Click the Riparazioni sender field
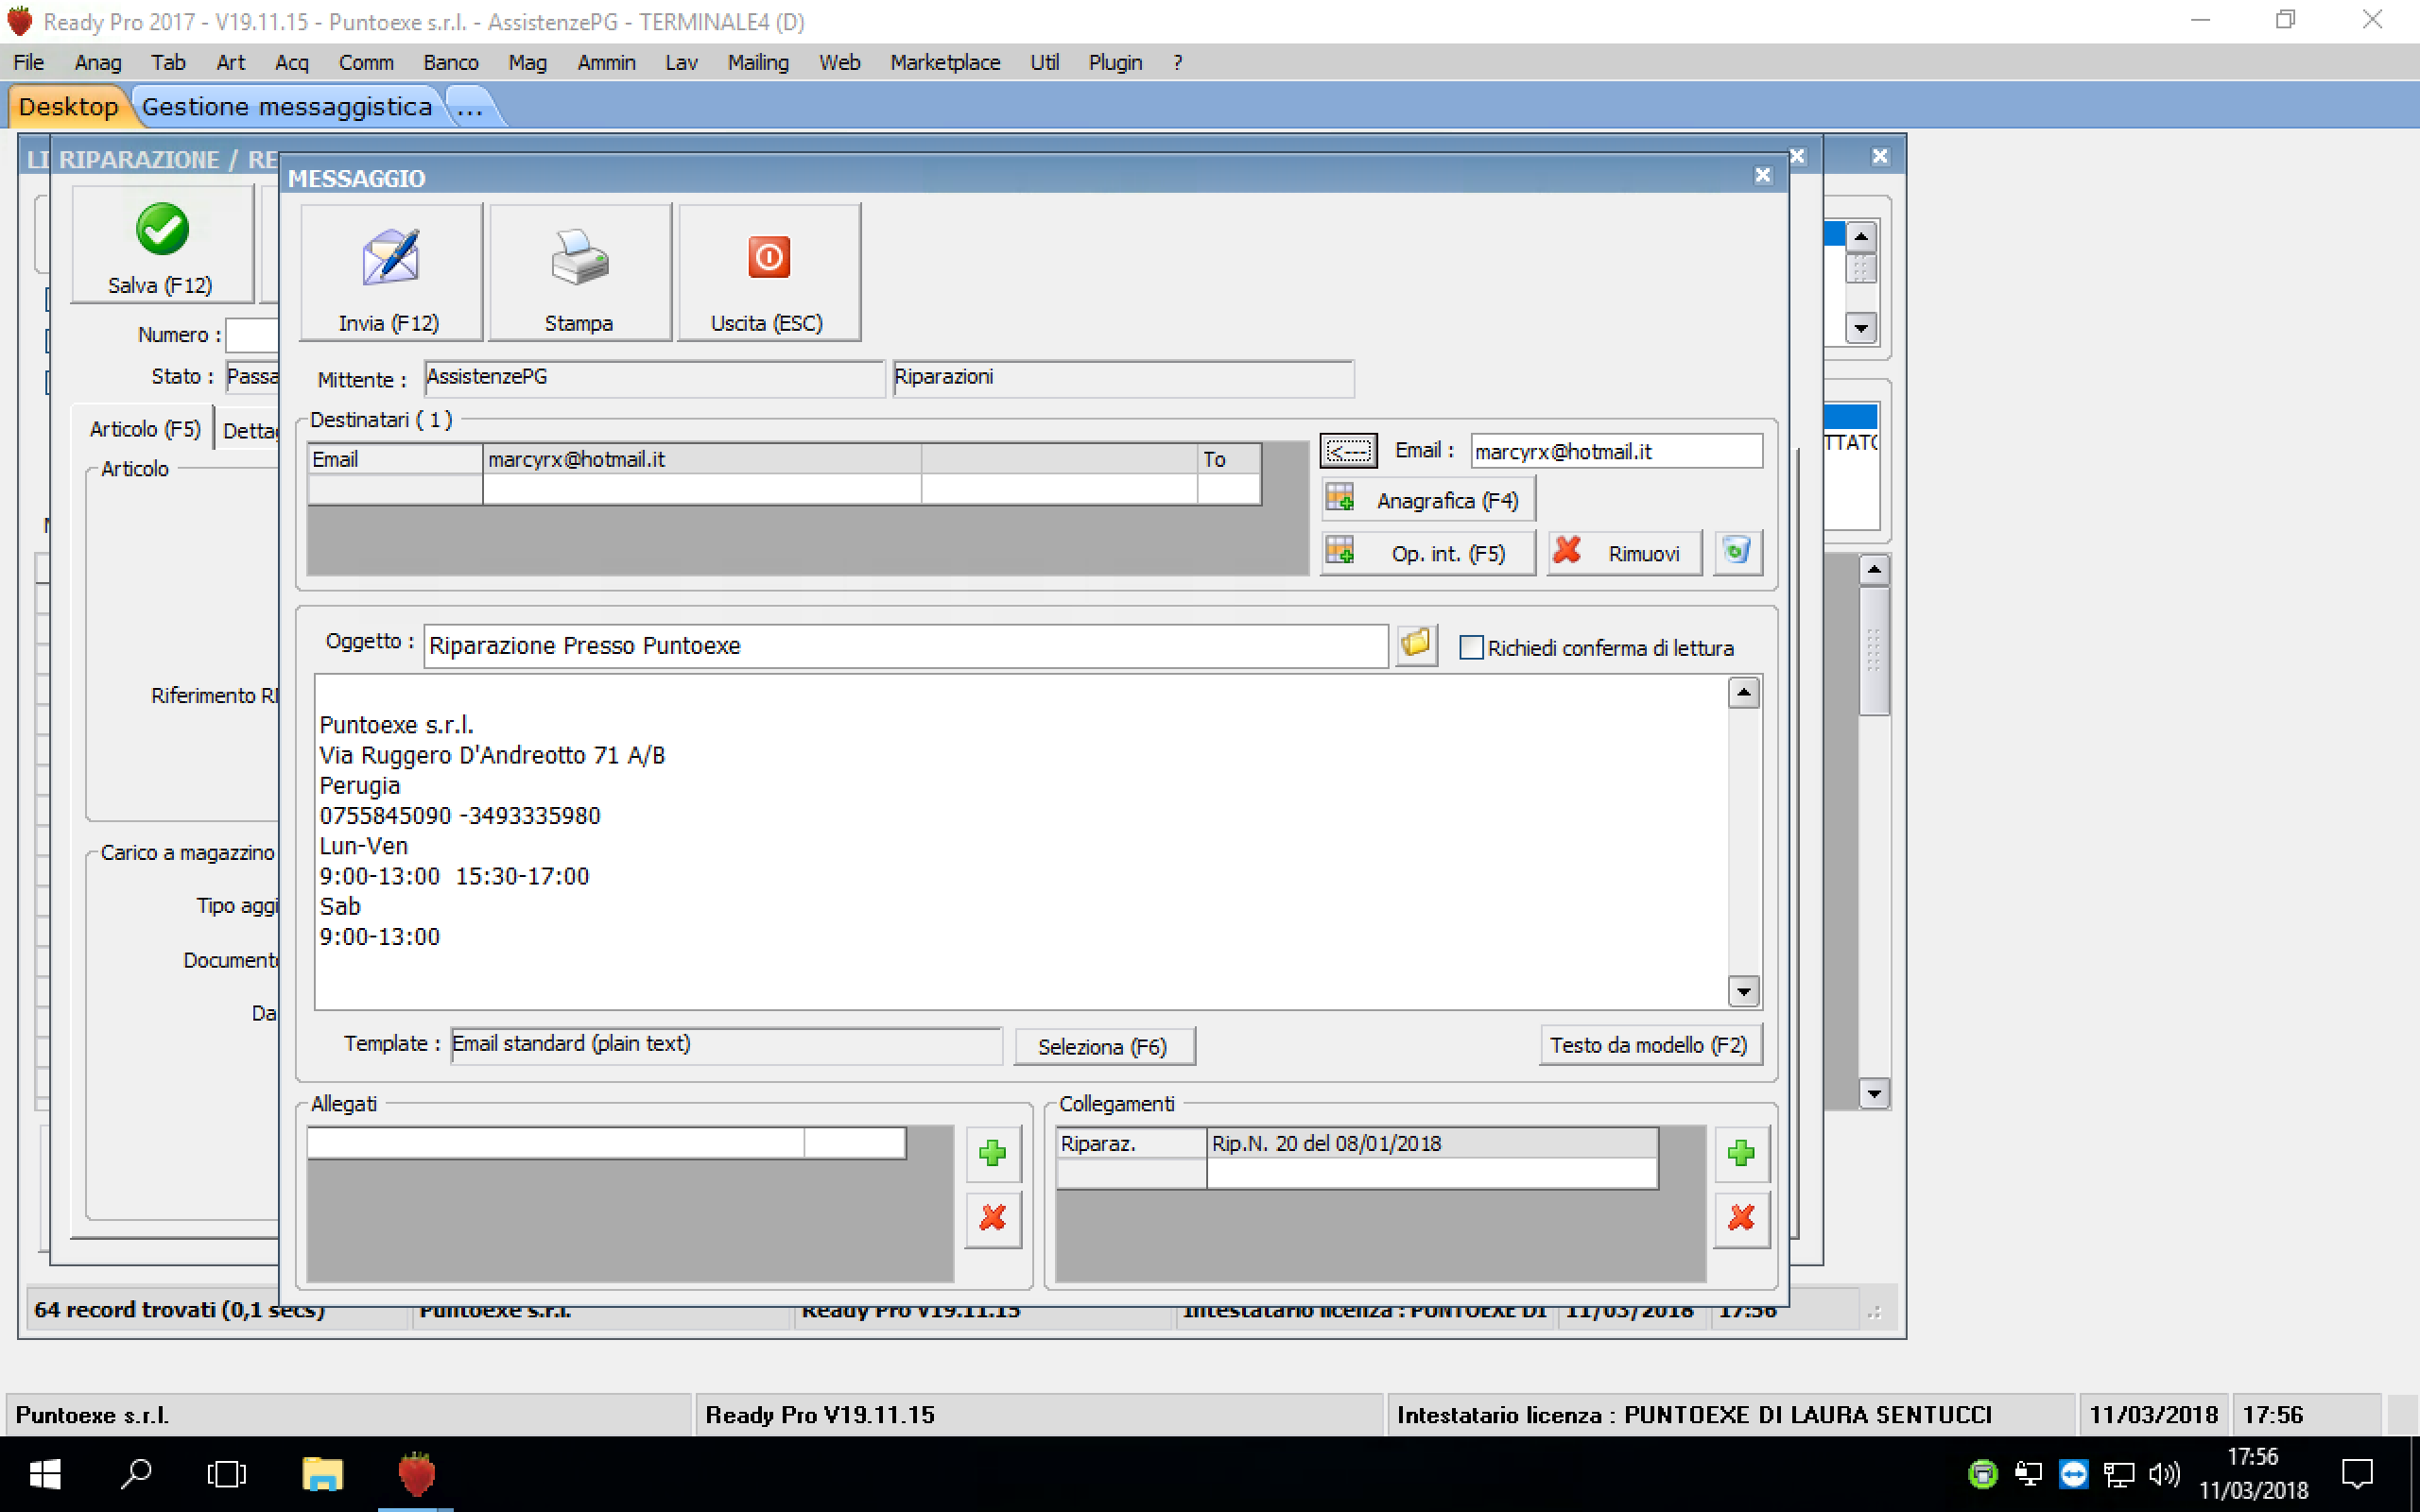The height and width of the screenshot is (1512, 2420). 1122,378
